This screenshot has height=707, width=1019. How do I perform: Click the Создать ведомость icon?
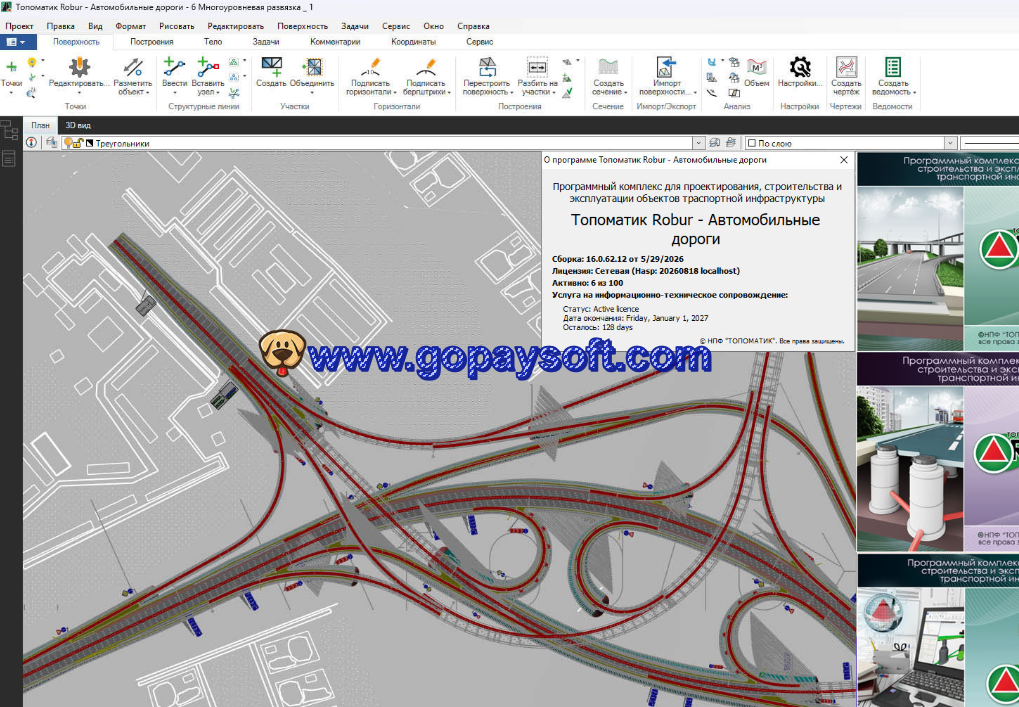[x=893, y=66]
